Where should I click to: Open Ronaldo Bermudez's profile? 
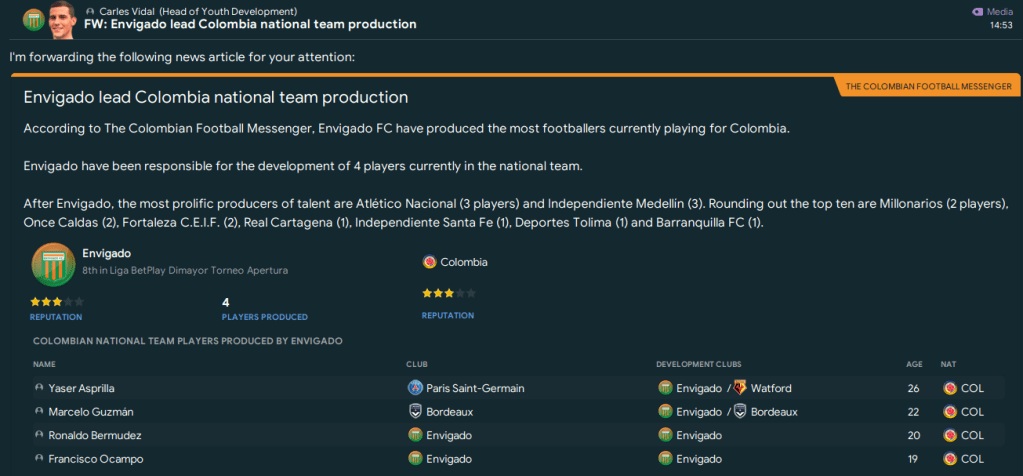[94, 436]
